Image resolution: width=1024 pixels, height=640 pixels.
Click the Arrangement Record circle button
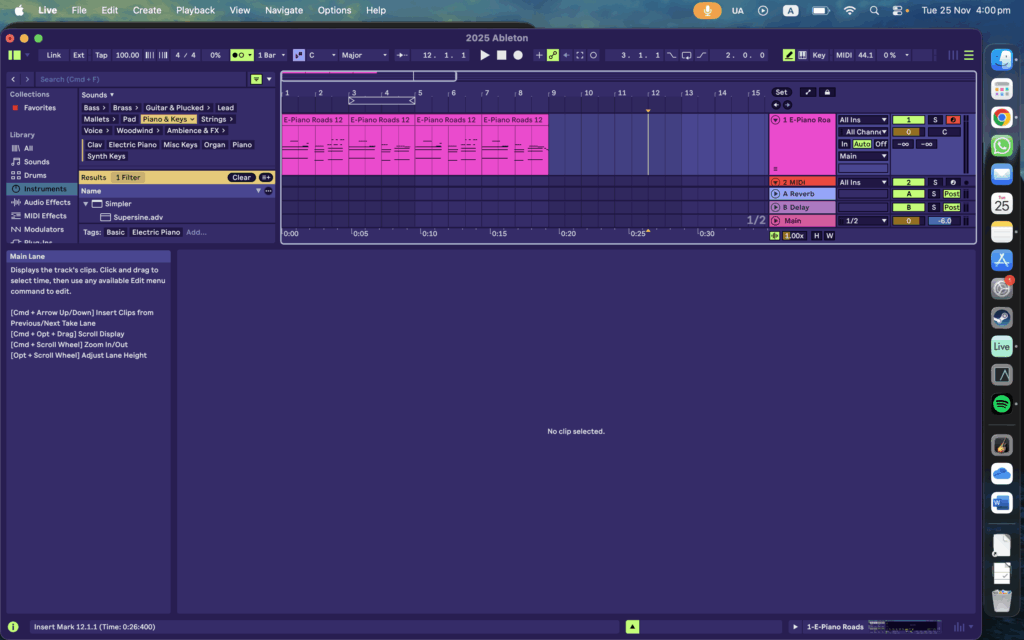pos(518,55)
